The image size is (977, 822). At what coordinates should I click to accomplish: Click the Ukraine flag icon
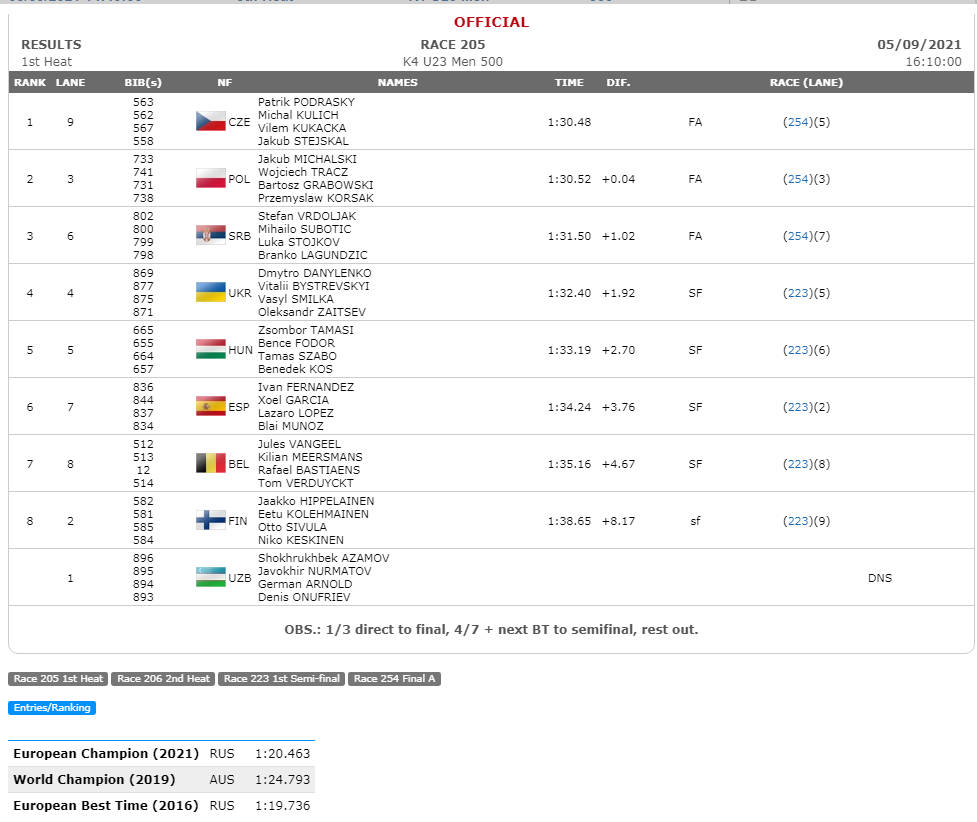tap(211, 293)
